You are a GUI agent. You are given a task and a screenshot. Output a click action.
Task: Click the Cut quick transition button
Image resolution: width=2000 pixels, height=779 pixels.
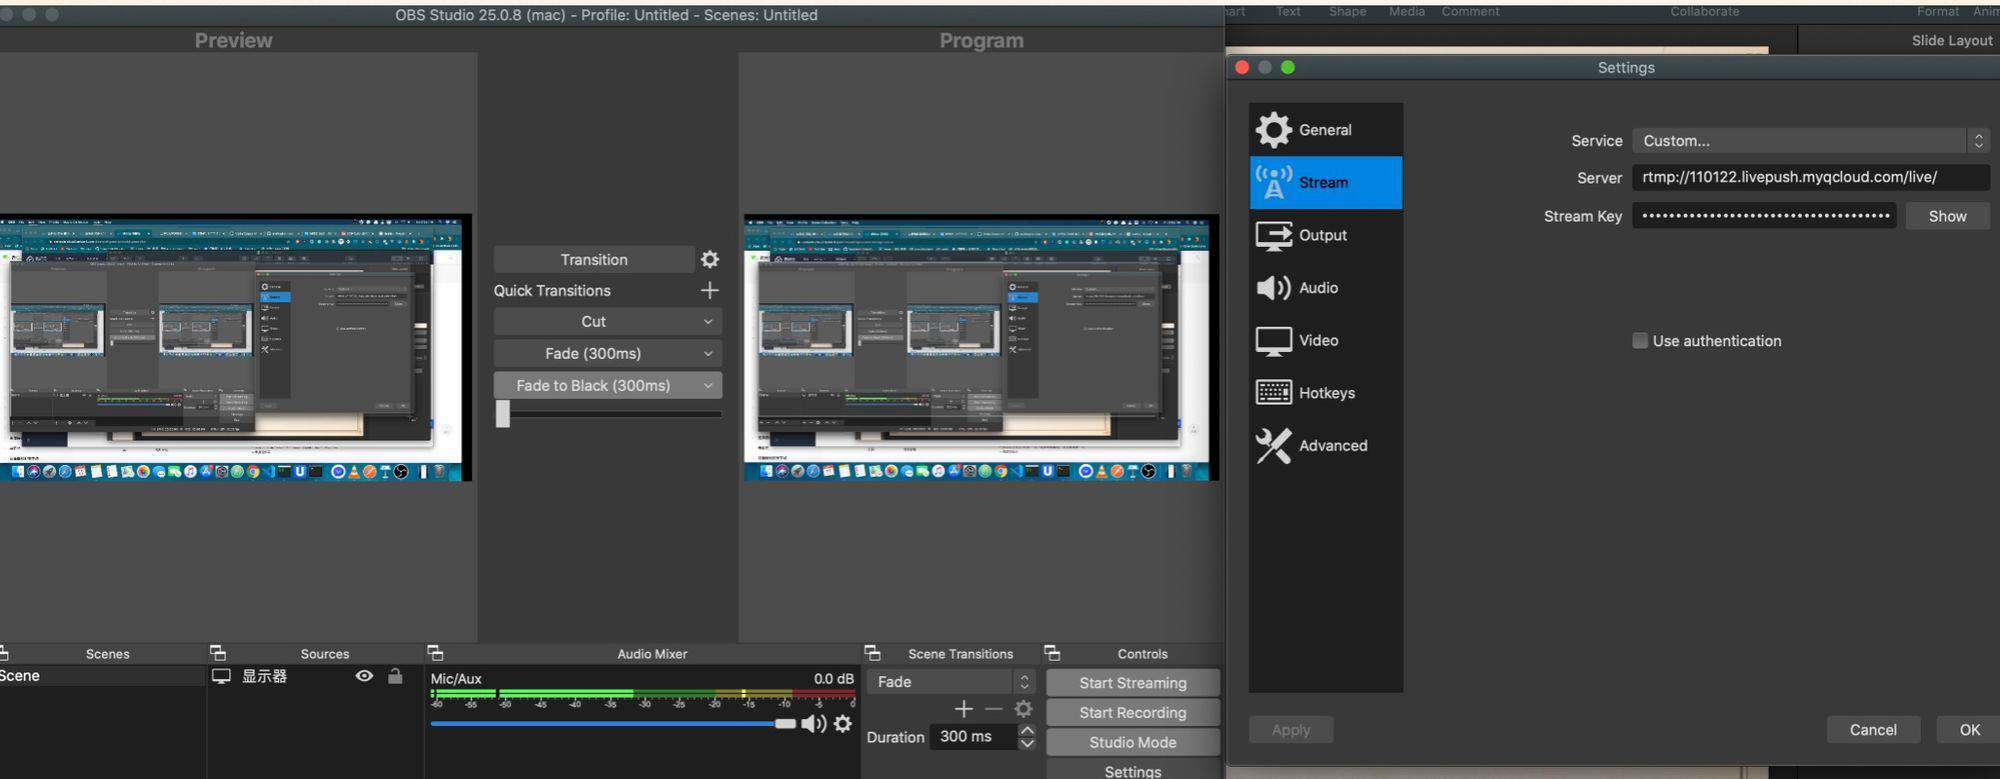[x=594, y=321]
